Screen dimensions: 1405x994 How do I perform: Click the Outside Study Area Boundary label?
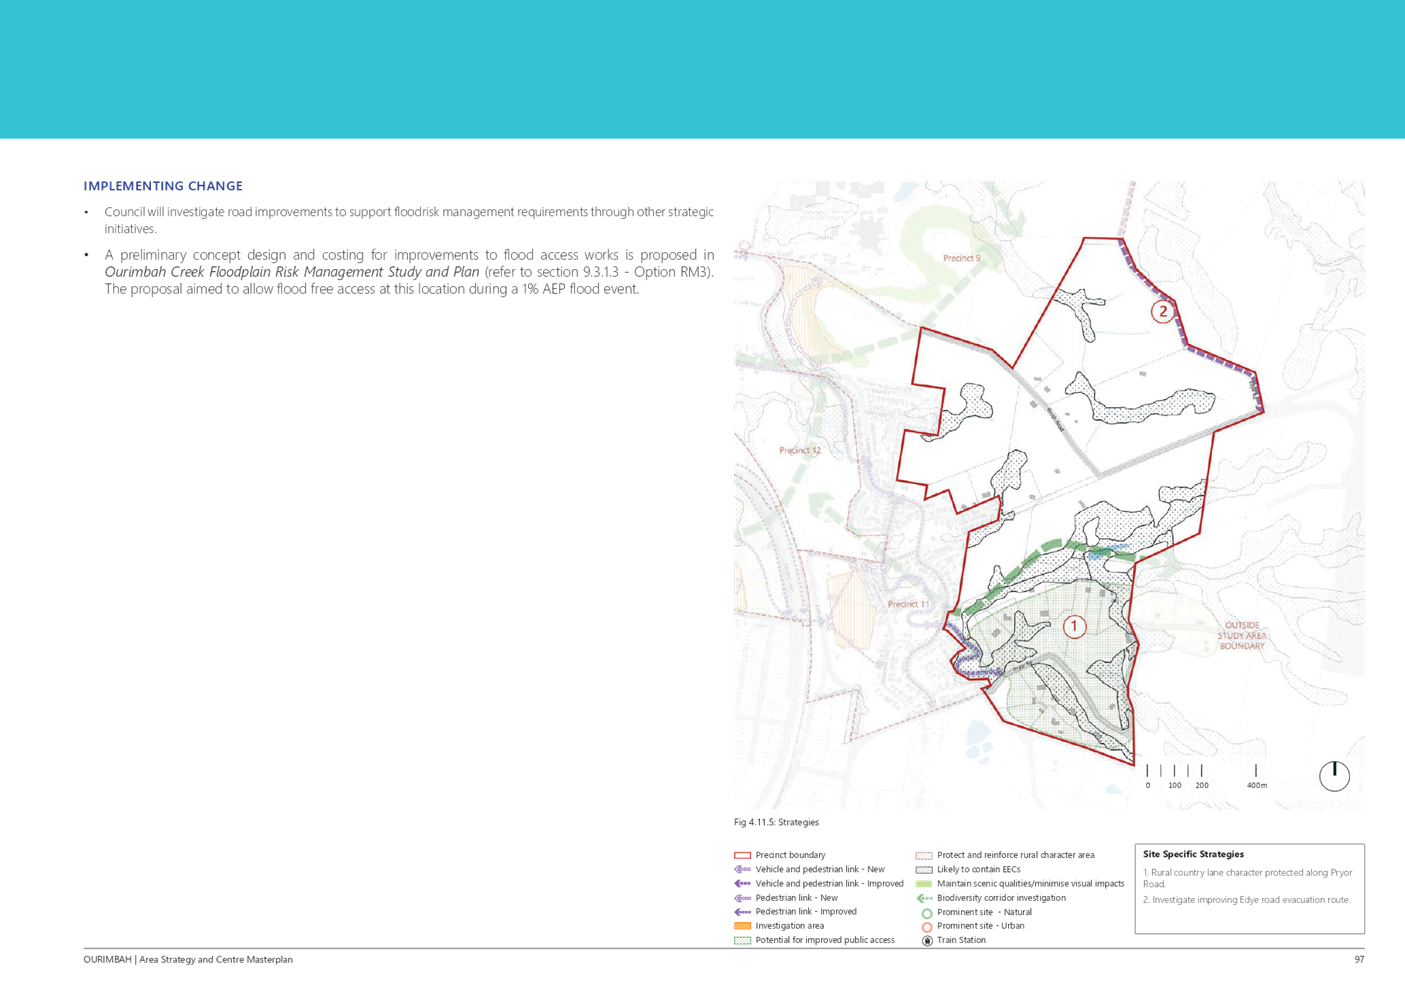point(1241,636)
